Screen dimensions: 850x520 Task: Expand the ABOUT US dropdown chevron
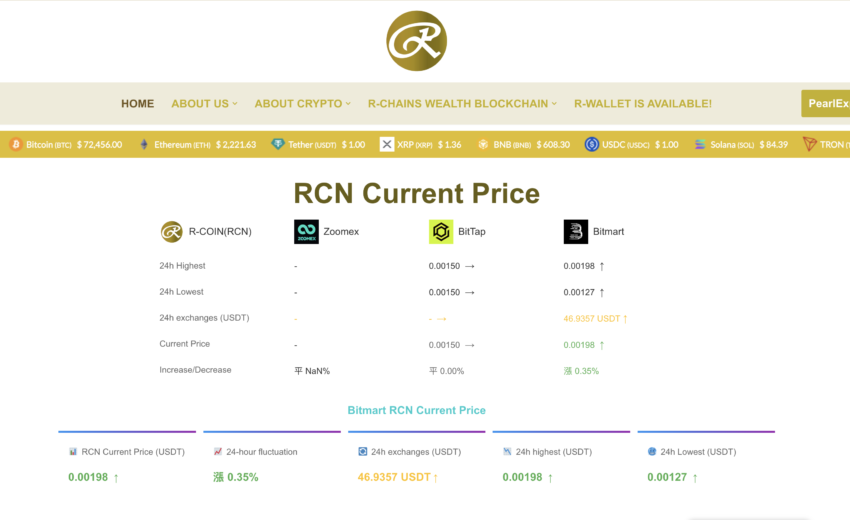235,104
